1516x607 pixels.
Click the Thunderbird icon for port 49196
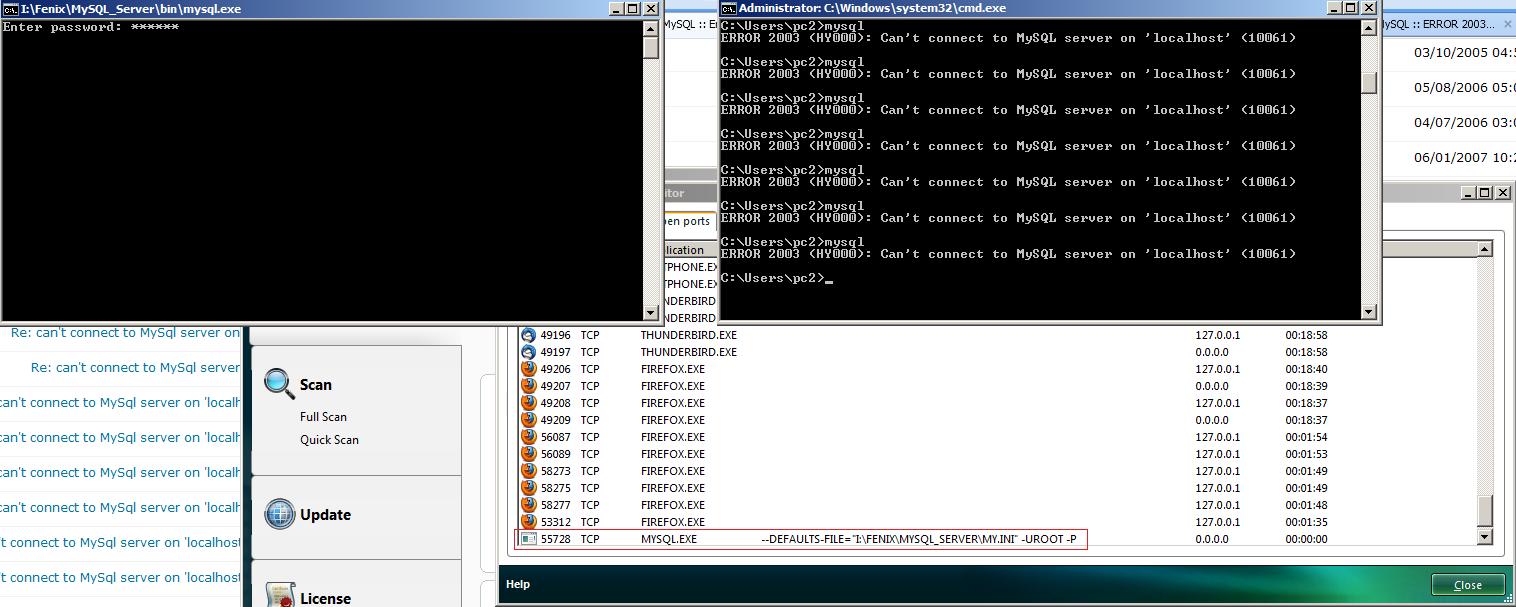pyautogui.click(x=528, y=335)
